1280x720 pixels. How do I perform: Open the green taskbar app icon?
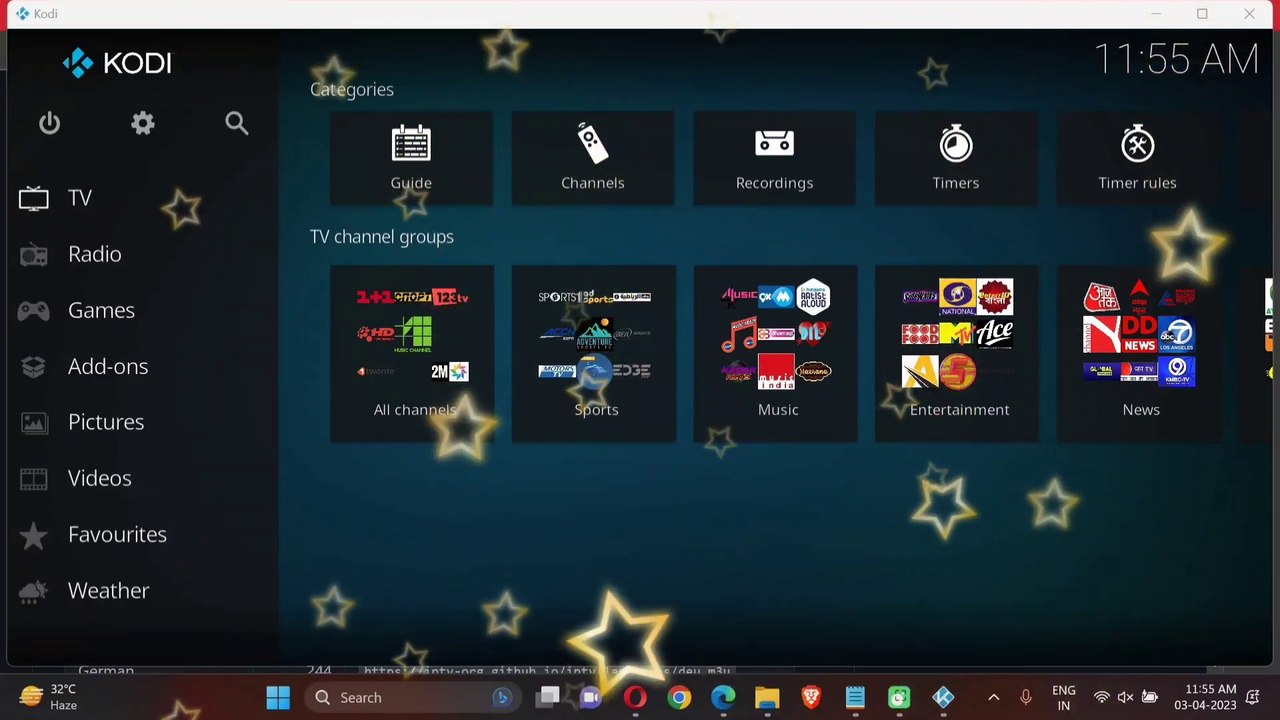tap(899, 697)
